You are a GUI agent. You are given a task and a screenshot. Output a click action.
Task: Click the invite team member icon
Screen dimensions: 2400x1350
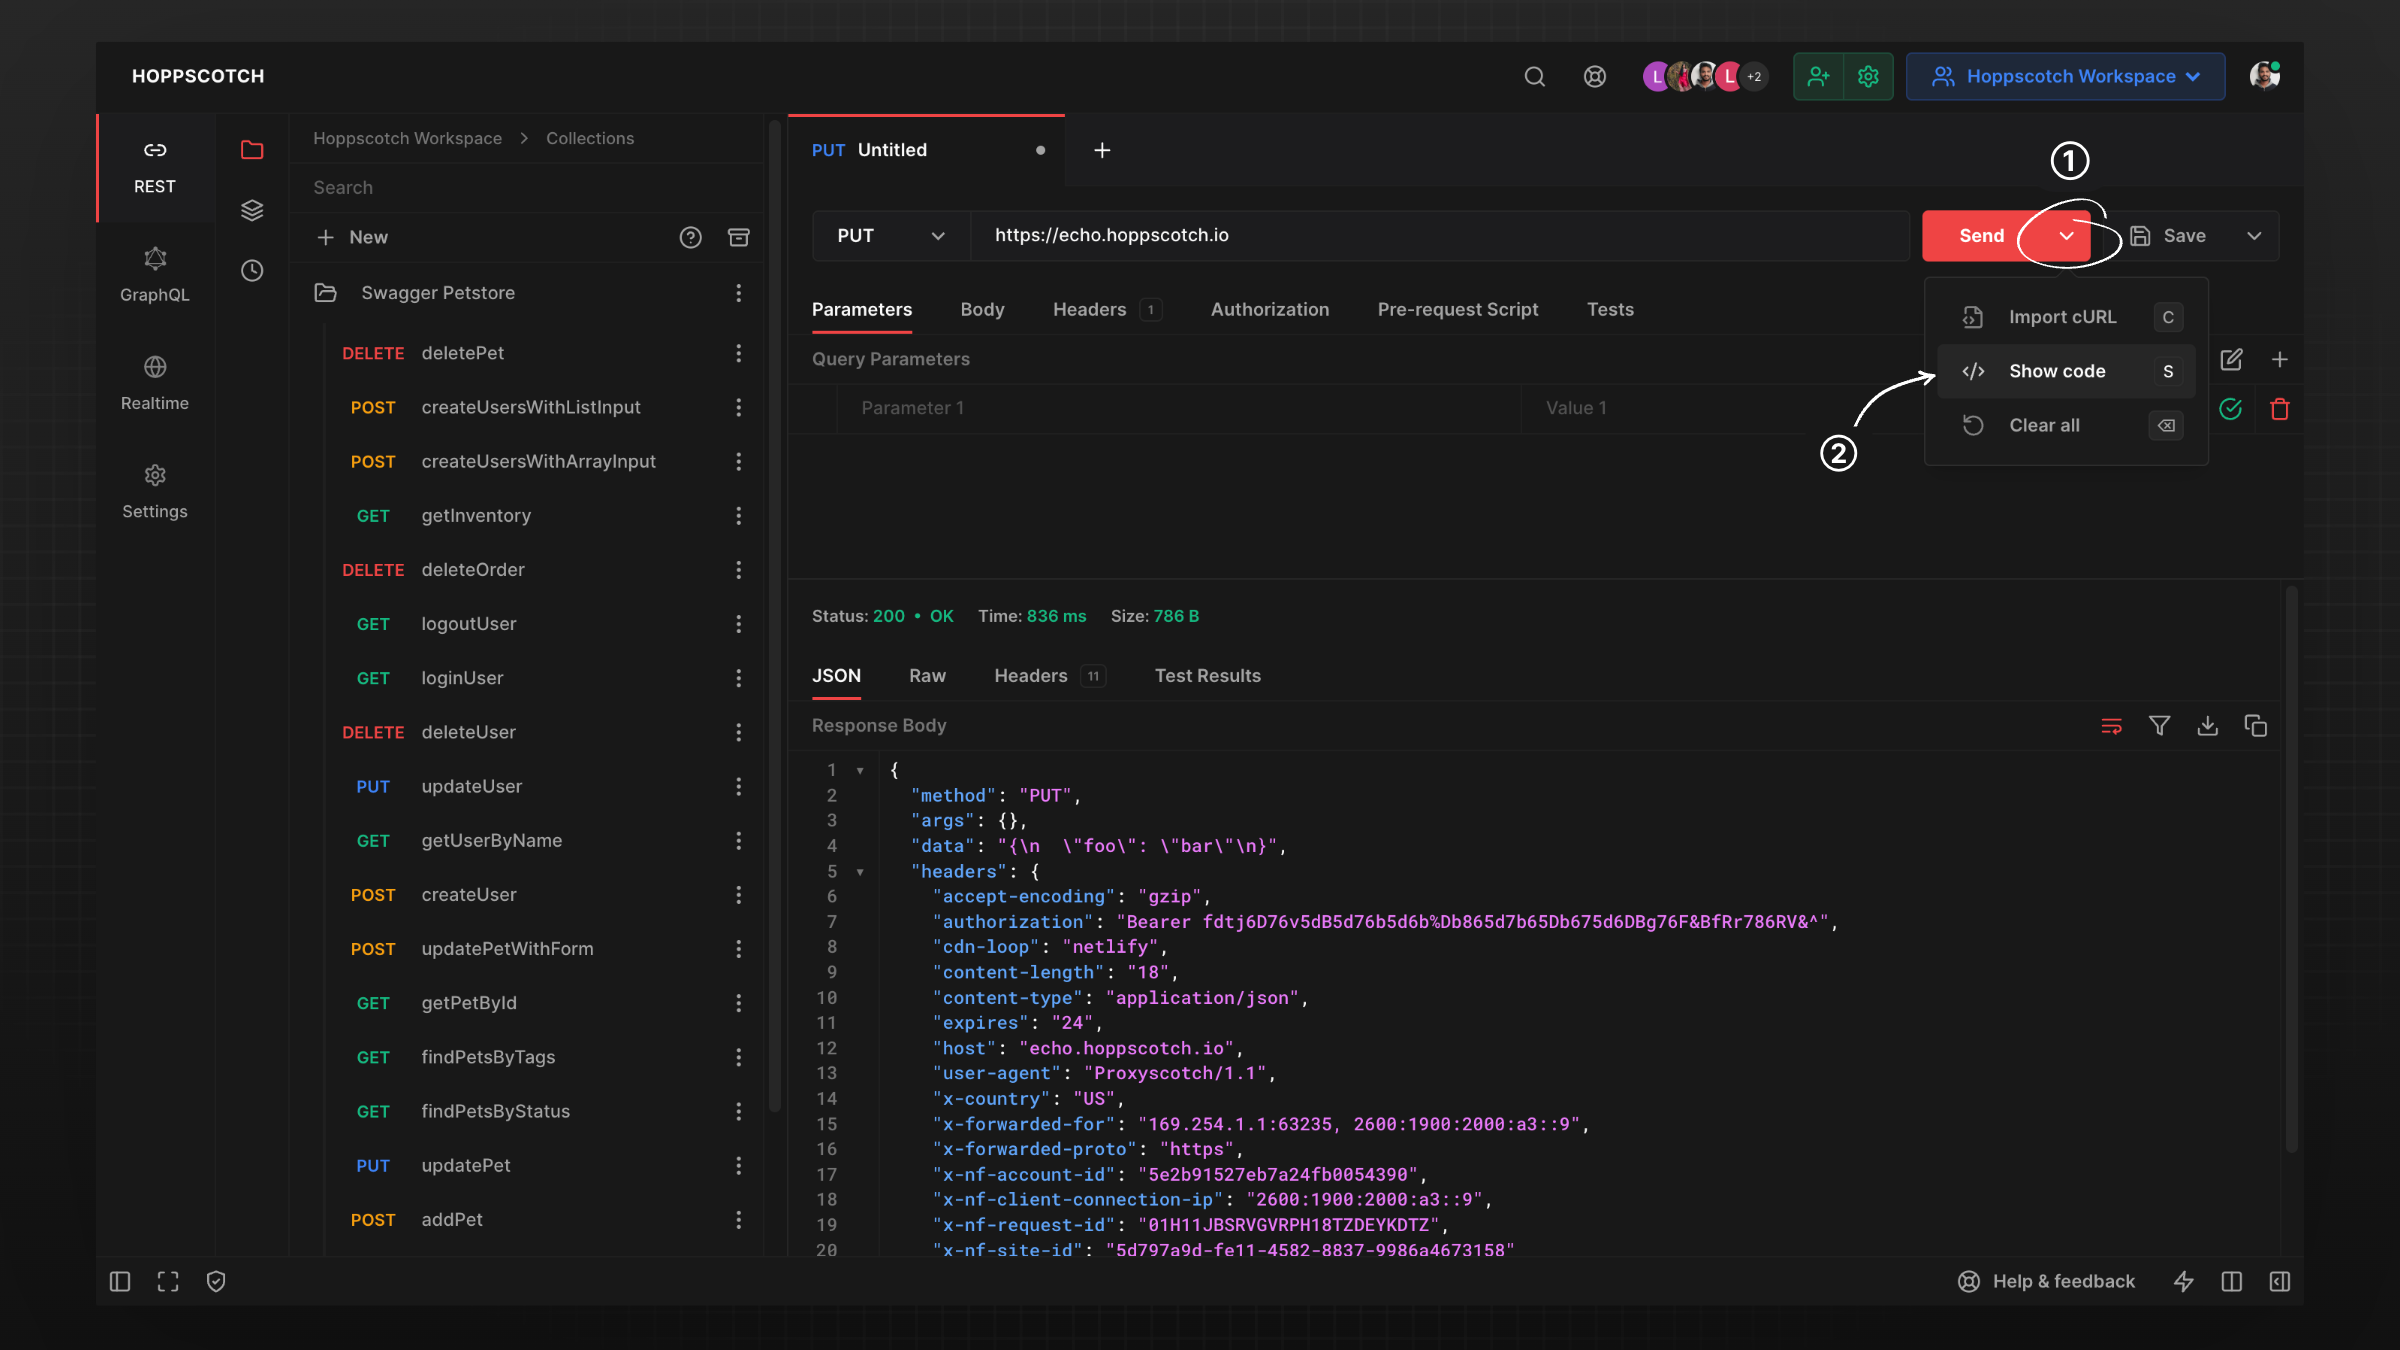(x=1818, y=76)
